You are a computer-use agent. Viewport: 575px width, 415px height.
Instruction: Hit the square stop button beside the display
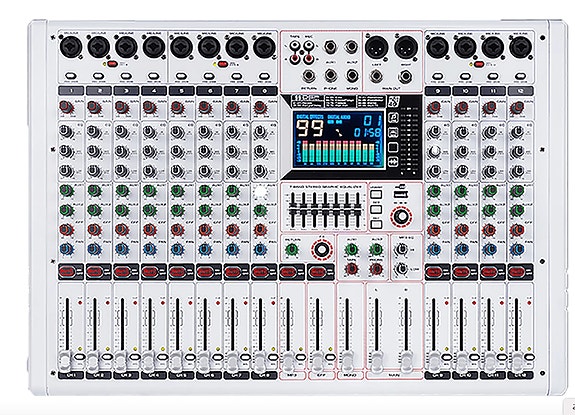(393, 147)
